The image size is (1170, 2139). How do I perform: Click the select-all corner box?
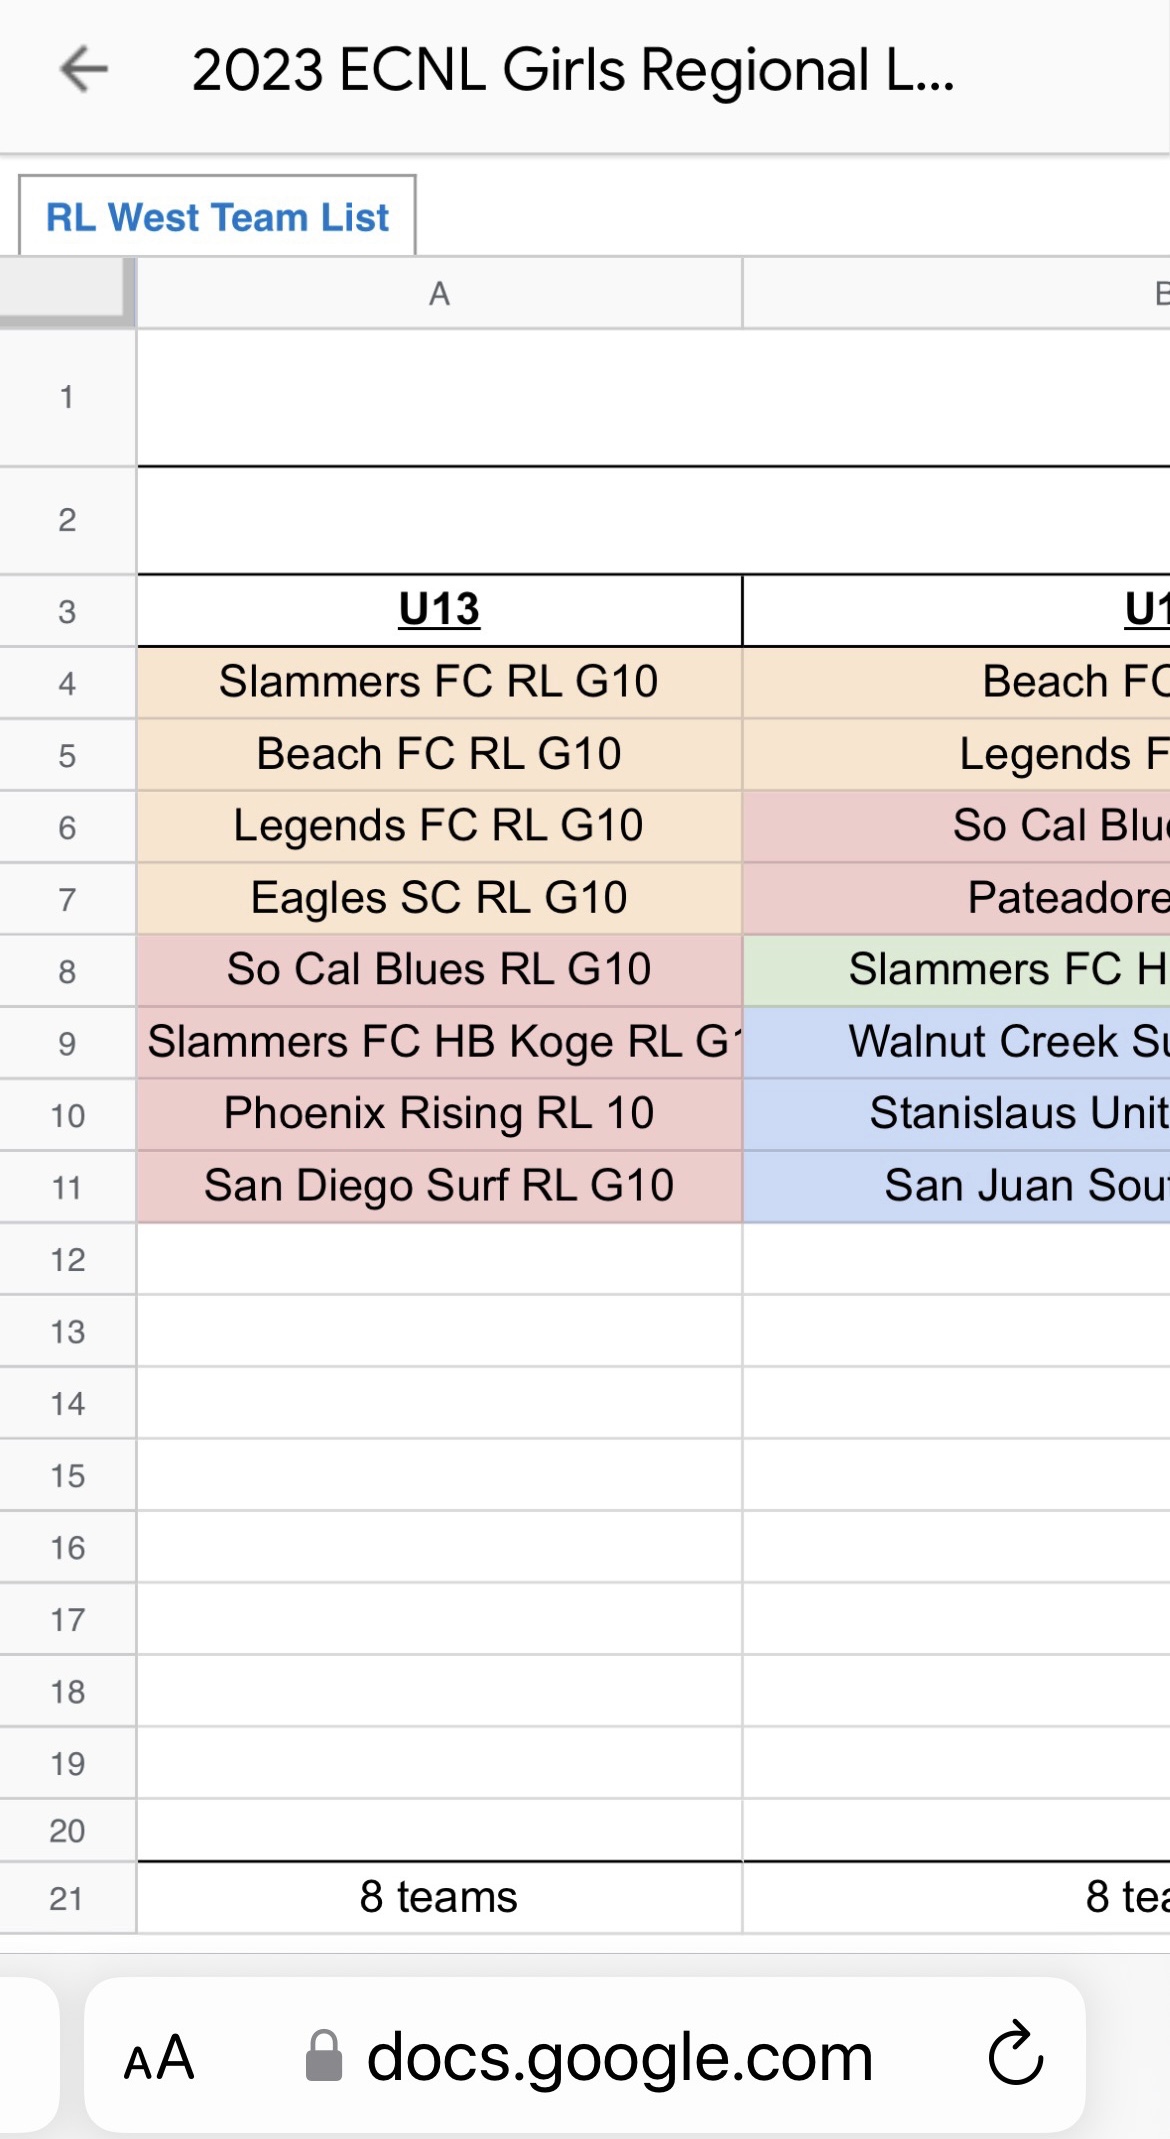[67, 292]
